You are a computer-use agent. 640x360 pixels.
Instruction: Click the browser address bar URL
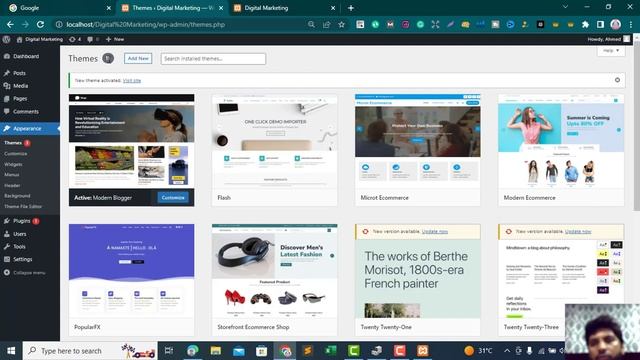click(146, 24)
